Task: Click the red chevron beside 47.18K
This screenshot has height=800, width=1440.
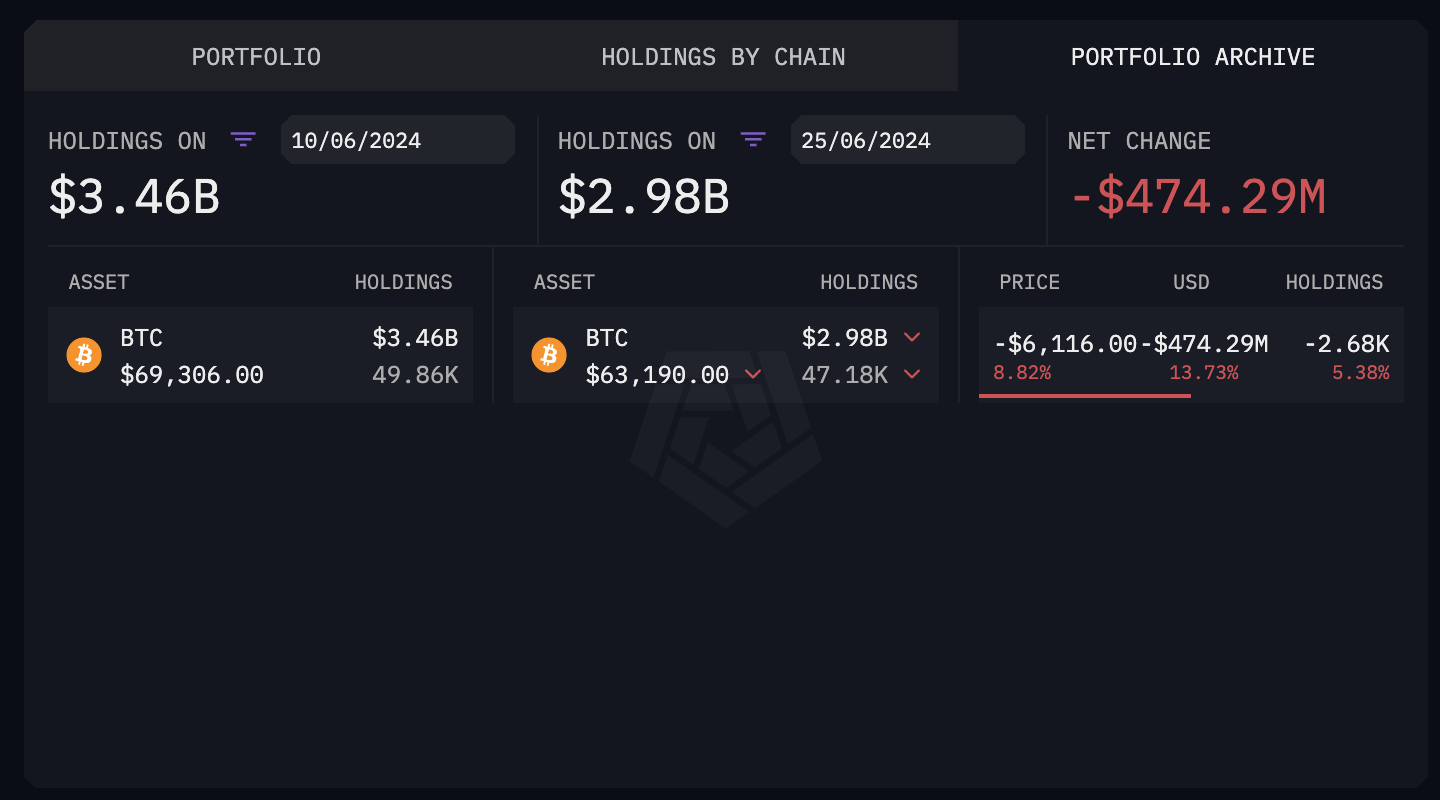Action: (911, 374)
